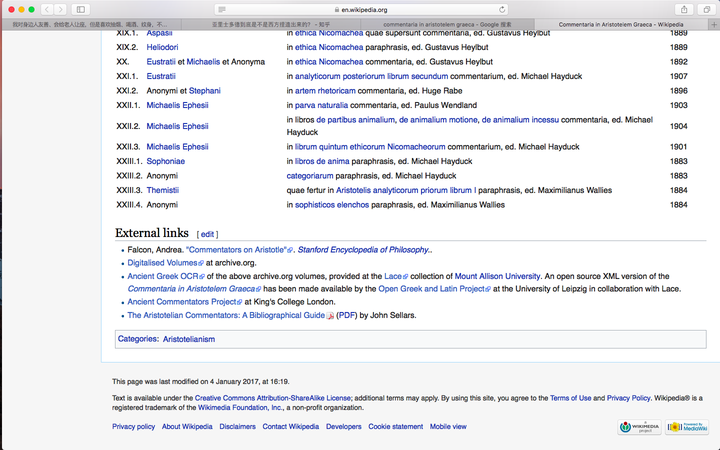Open Aristotelis analyticorum priorum librum I link
Screen dimensions: 720x450
tap(406, 190)
